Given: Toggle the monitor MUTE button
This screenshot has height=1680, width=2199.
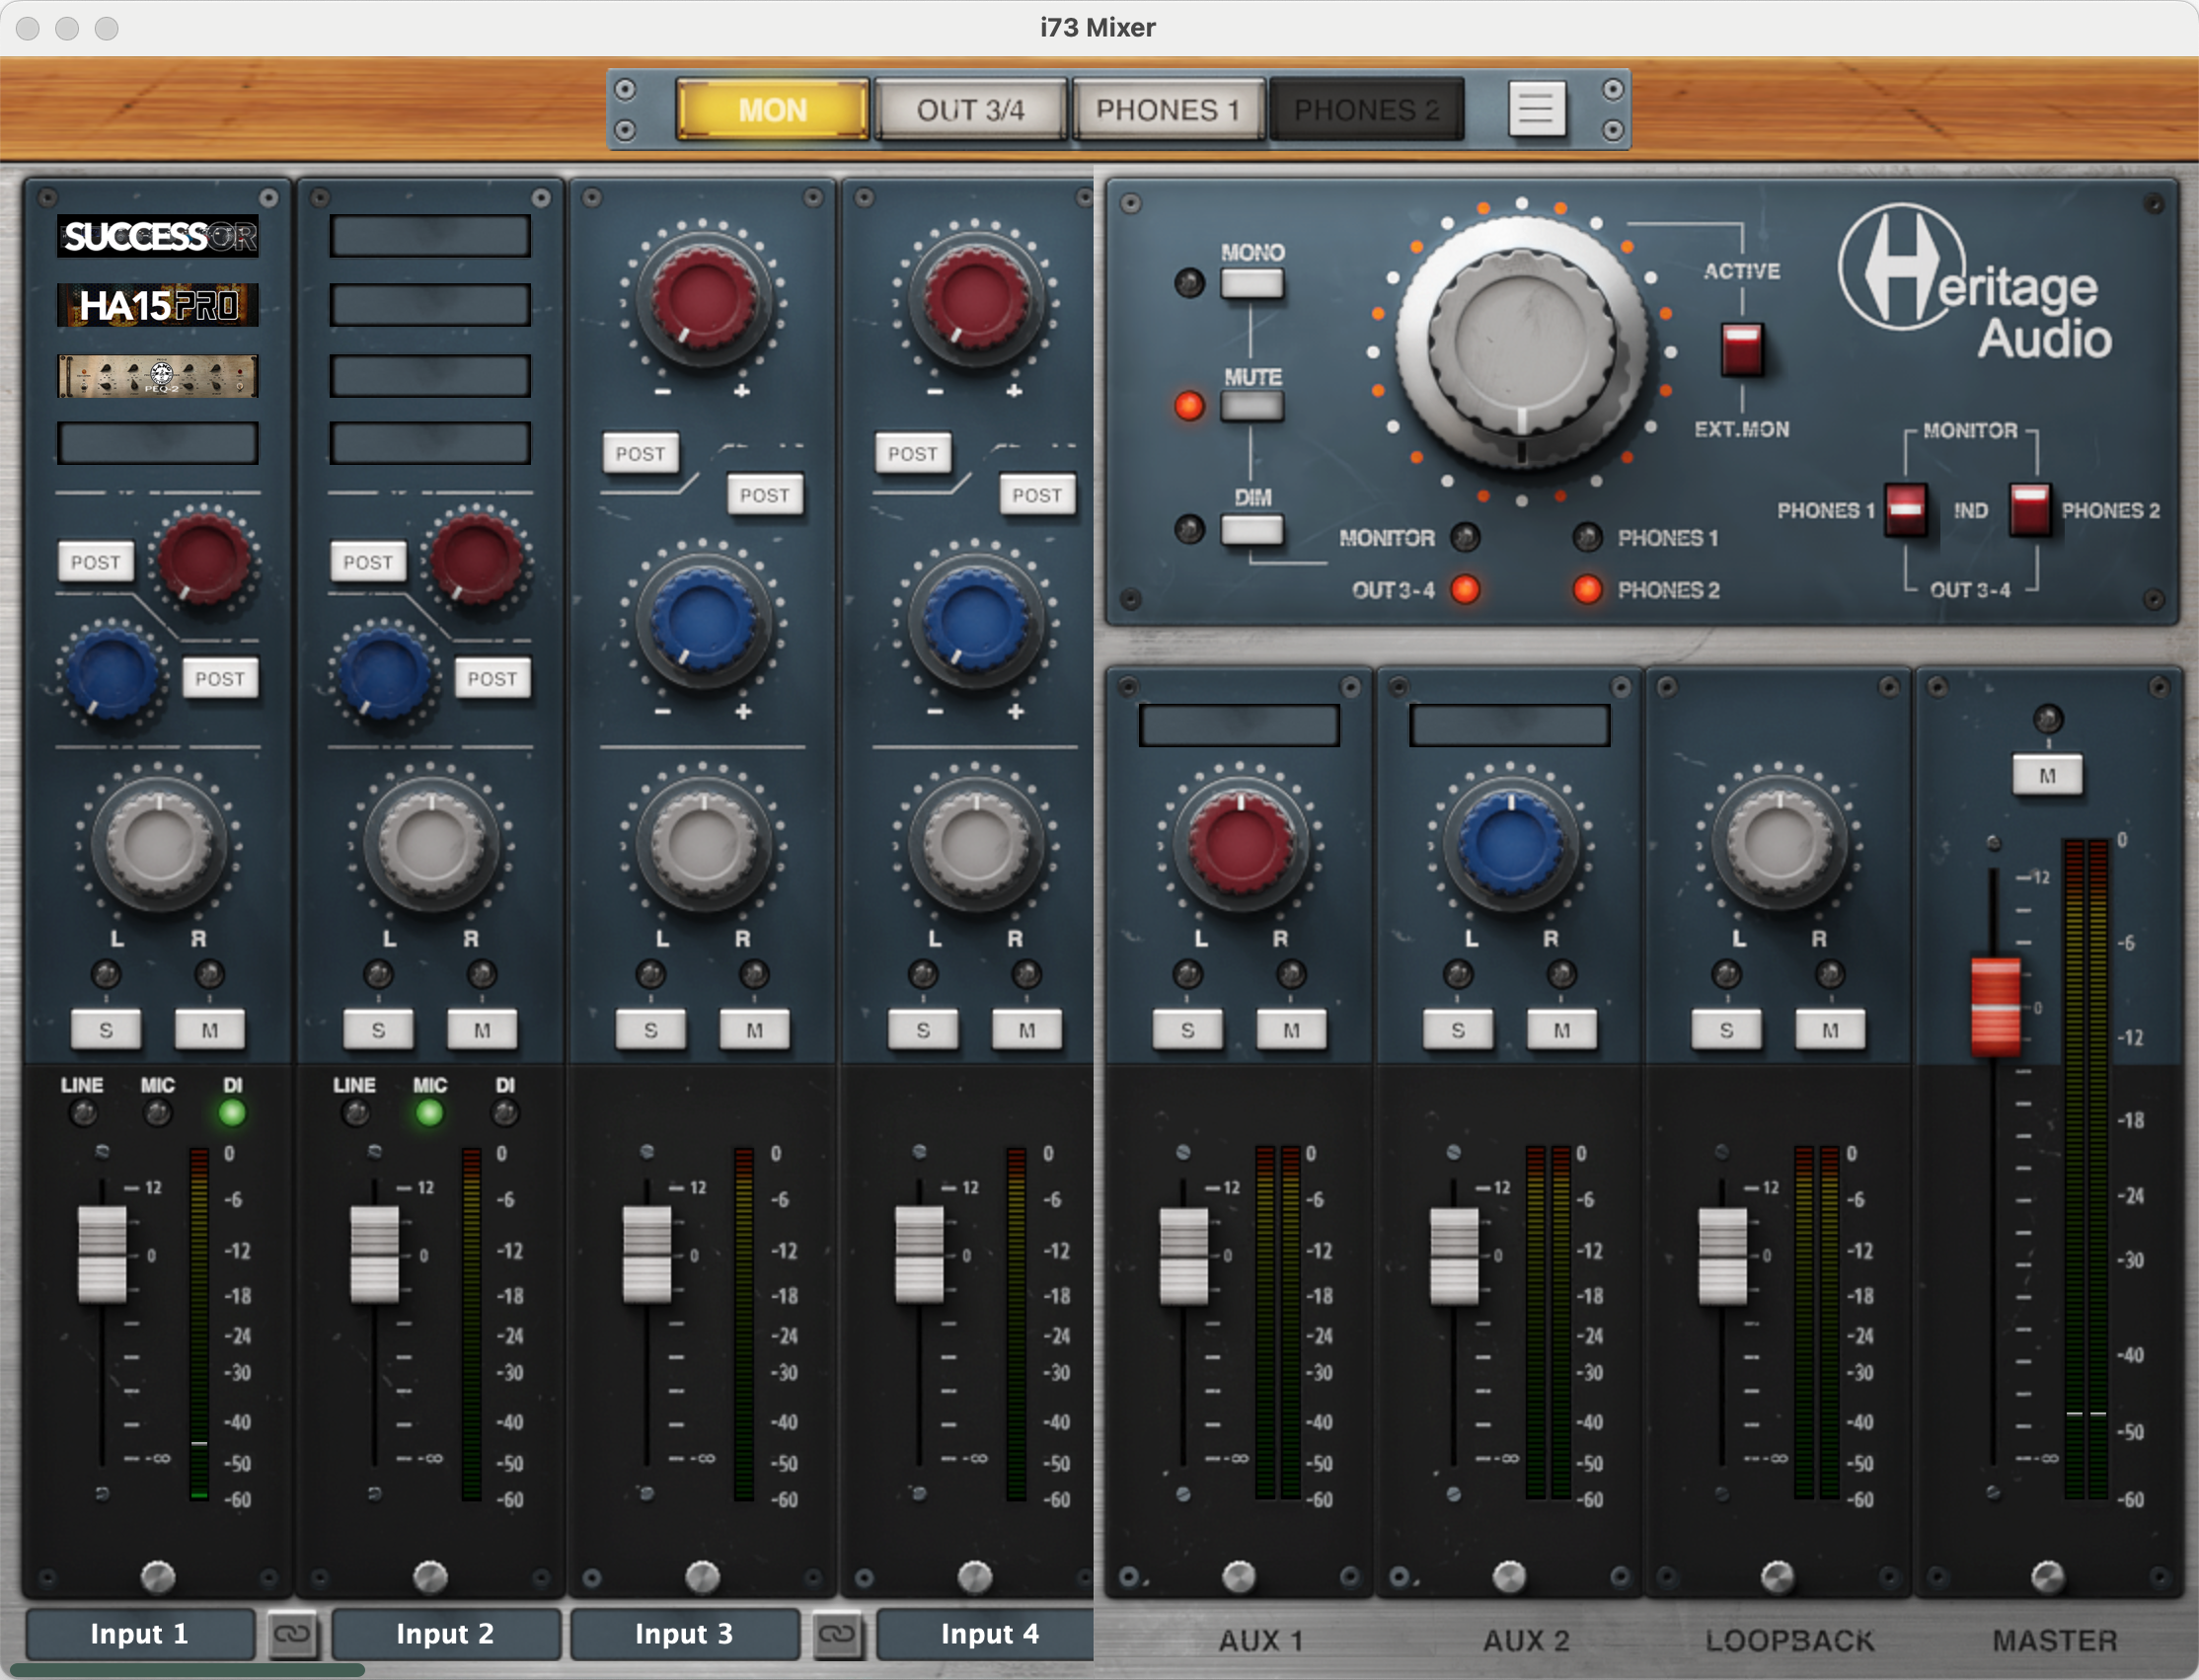Looking at the screenshot, I should (1252, 406).
